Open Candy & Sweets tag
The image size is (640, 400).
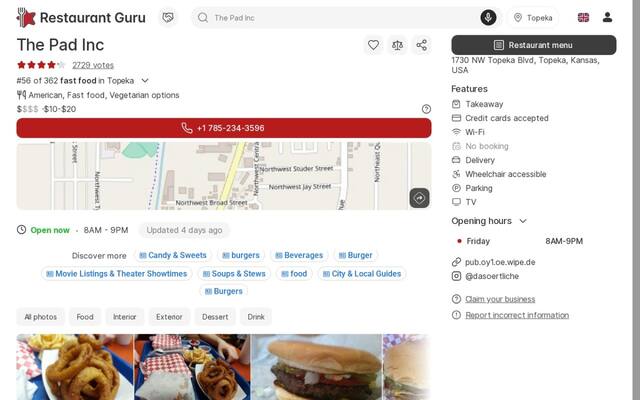point(173,256)
